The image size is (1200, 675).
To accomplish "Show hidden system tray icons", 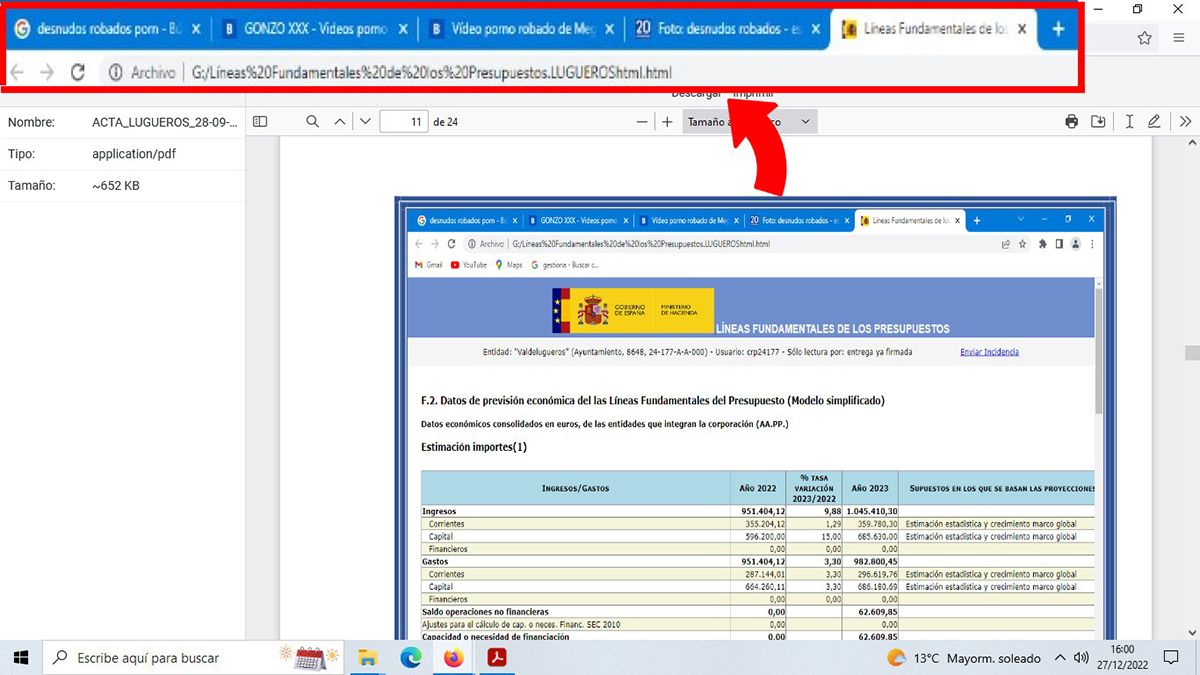I will (x=1061, y=658).
